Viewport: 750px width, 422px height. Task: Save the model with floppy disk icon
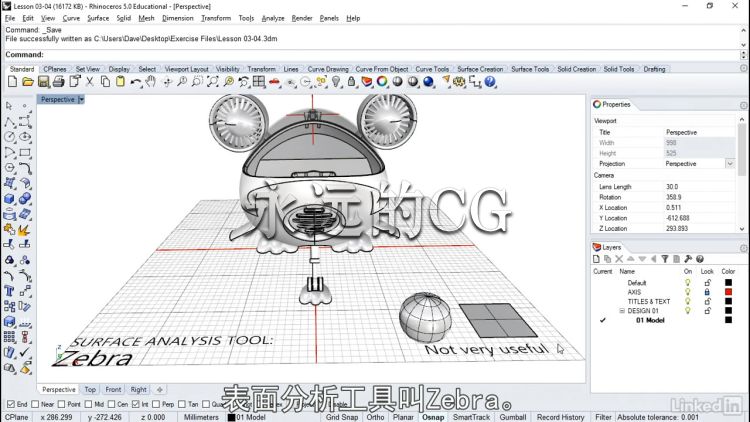coord(44,82)
